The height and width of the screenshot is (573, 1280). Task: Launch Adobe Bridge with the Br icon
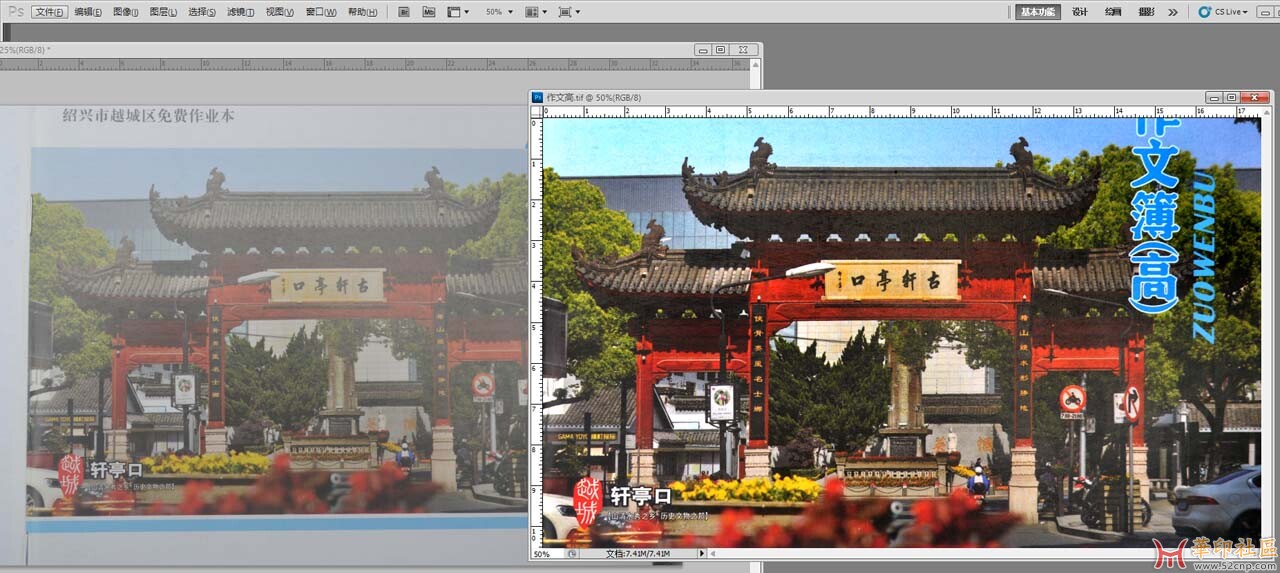coord(403,12)
